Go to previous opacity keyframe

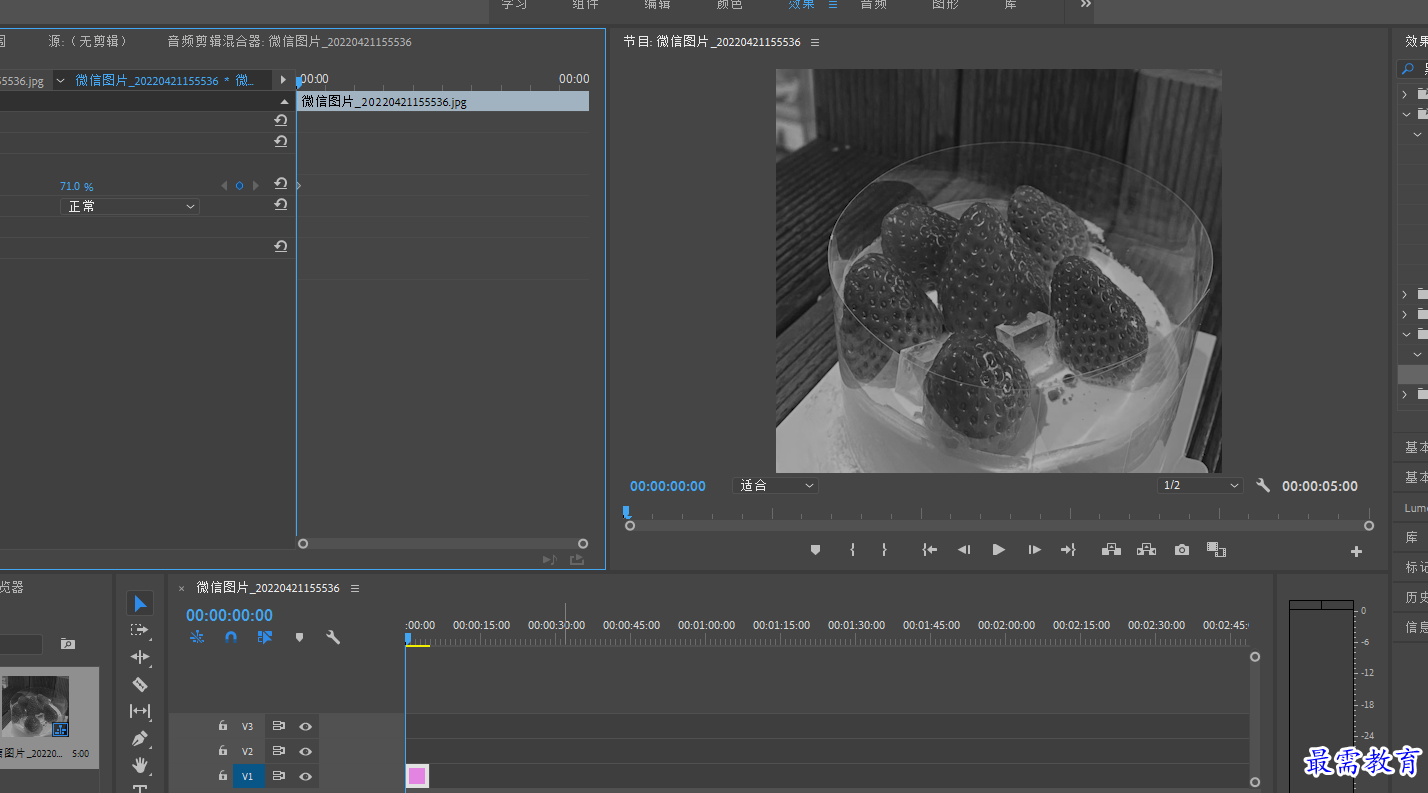pyautogui.click(x=223, y=186)
